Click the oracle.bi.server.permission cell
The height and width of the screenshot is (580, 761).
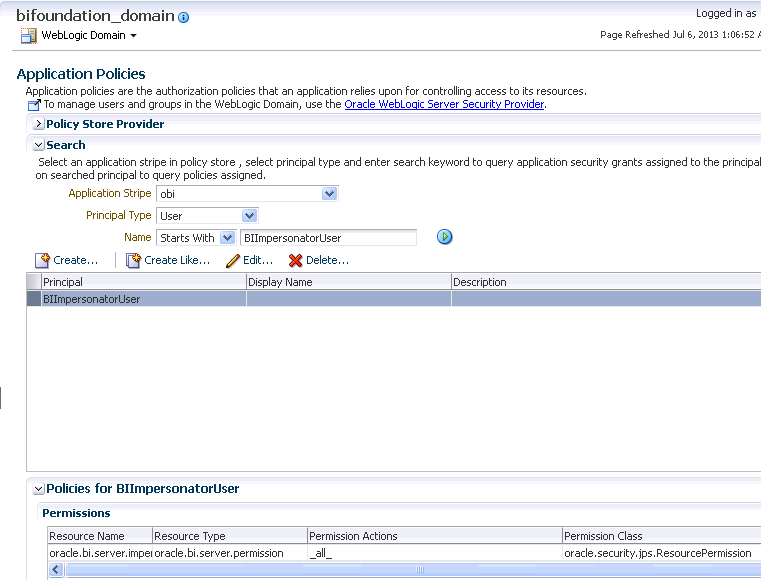click(230, 553)
